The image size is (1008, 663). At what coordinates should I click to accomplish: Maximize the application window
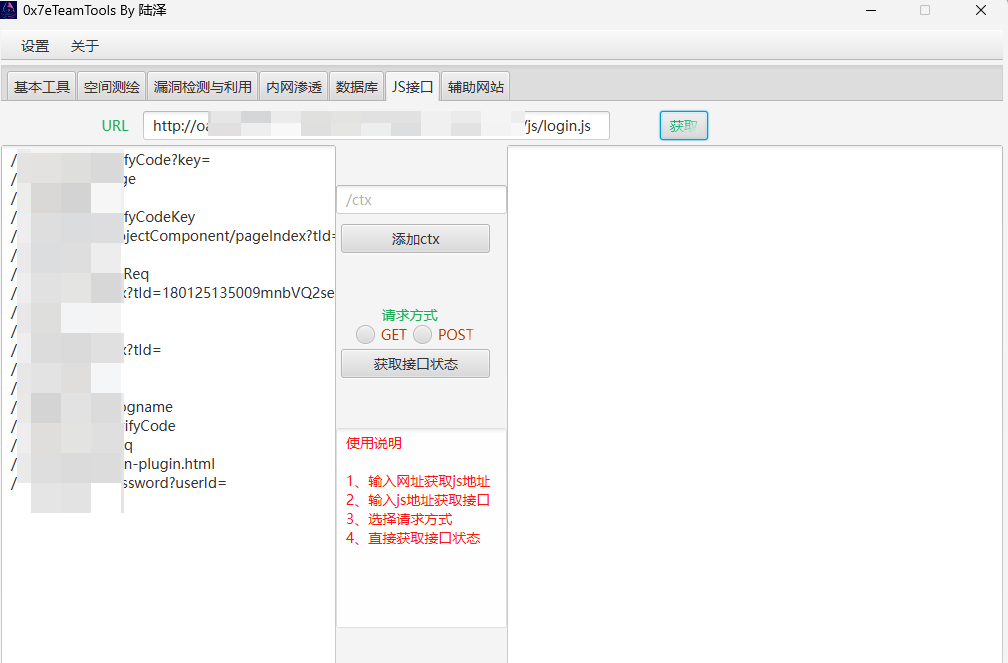[925, 10]
